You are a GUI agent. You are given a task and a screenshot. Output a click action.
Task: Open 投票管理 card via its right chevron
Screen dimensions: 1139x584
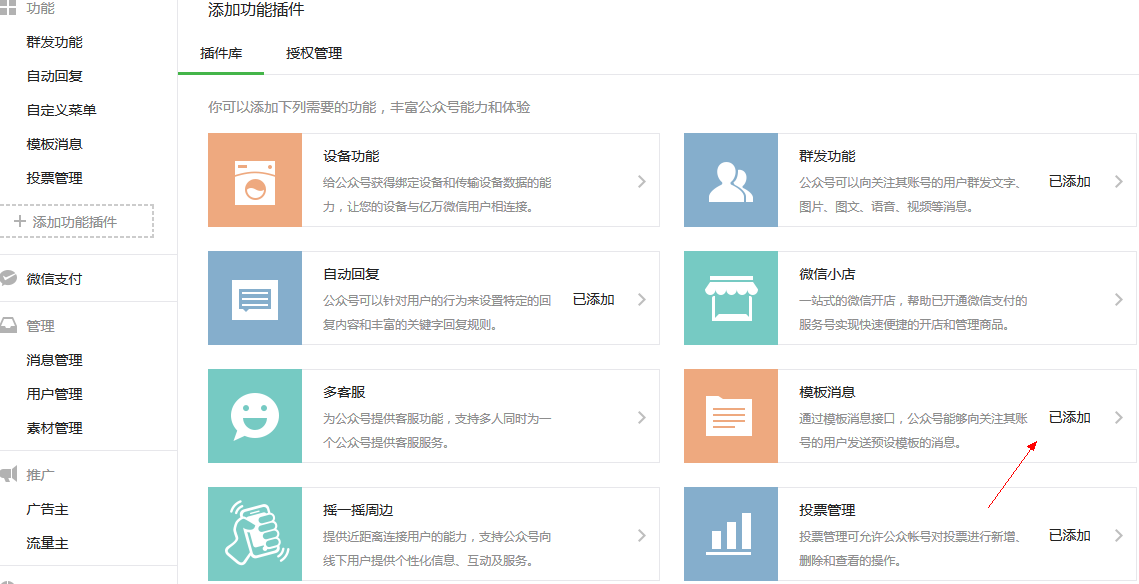1119,535
